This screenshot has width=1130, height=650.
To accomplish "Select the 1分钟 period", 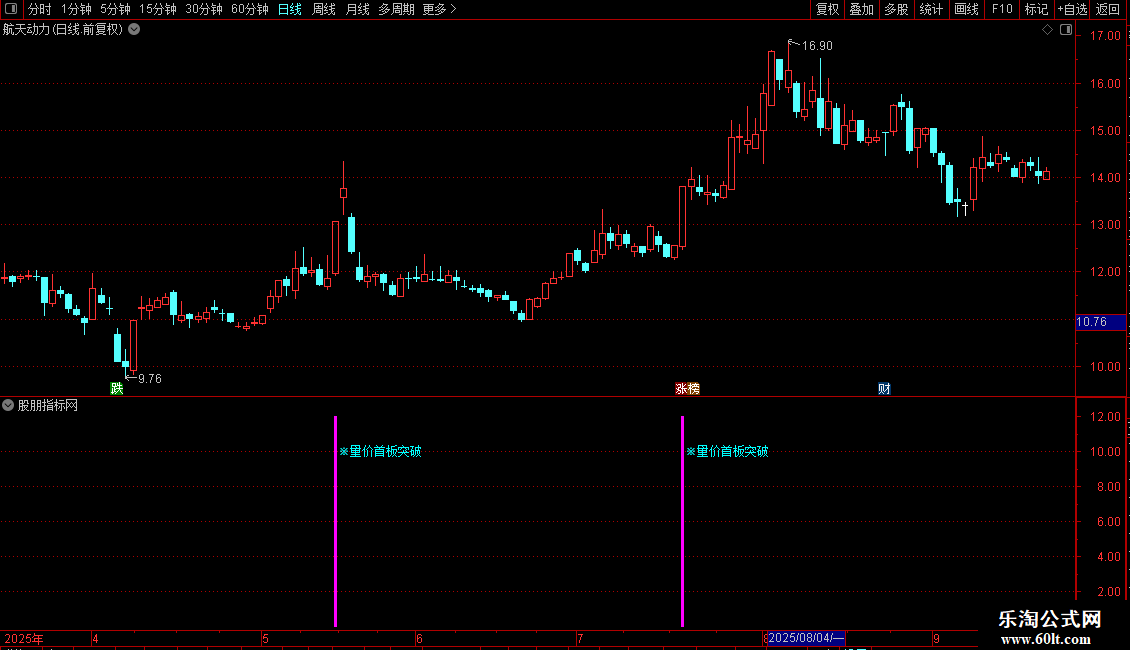I will coord(76,9).
